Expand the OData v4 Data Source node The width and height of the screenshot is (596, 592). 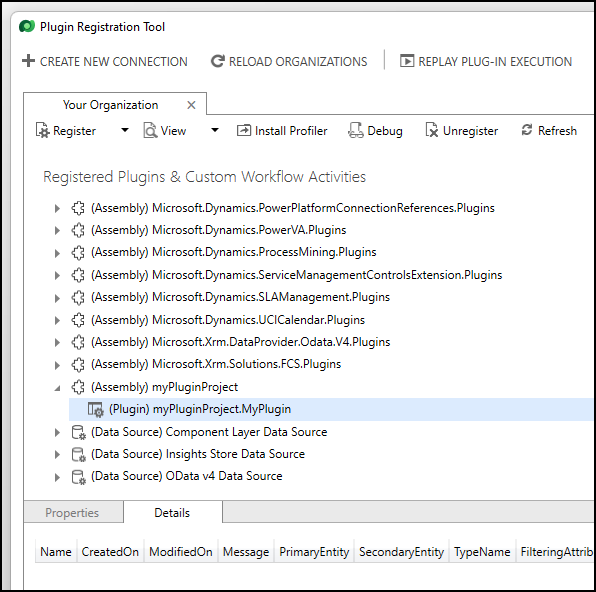57,477
